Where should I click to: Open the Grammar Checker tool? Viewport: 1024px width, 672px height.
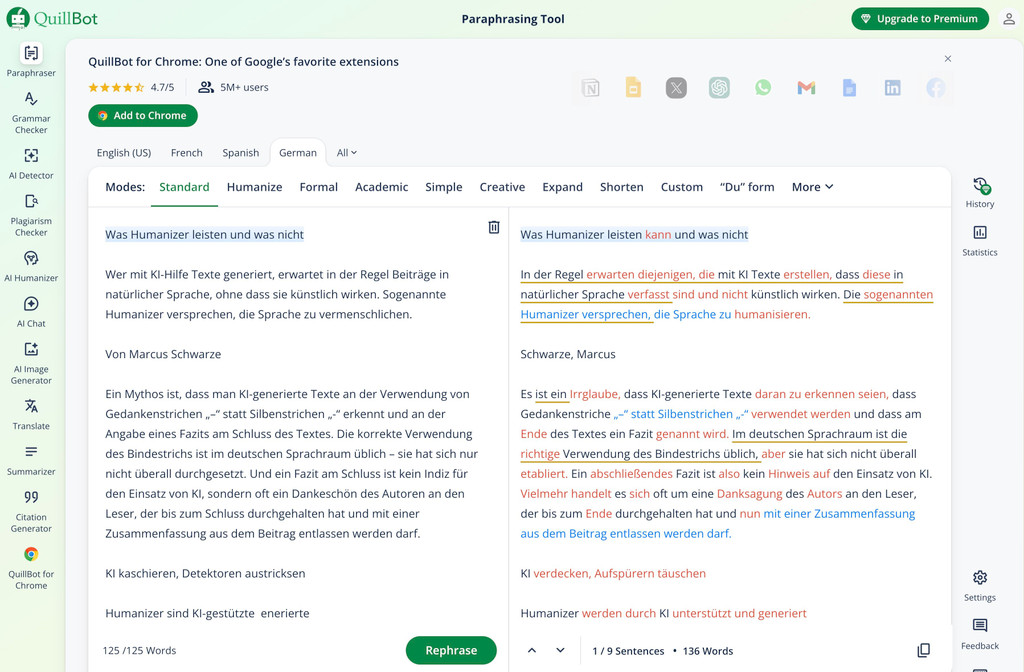click(31, 111)
